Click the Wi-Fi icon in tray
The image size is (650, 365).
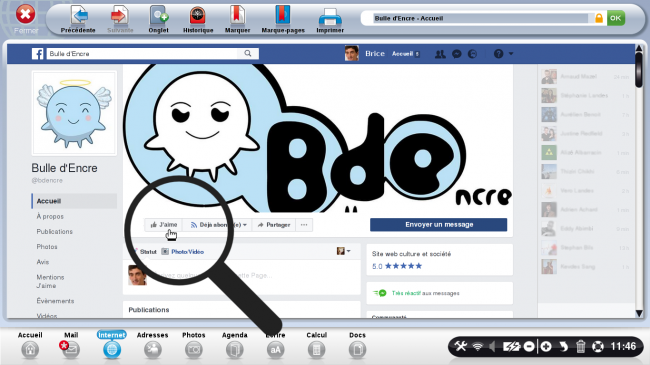click(478, 346)
